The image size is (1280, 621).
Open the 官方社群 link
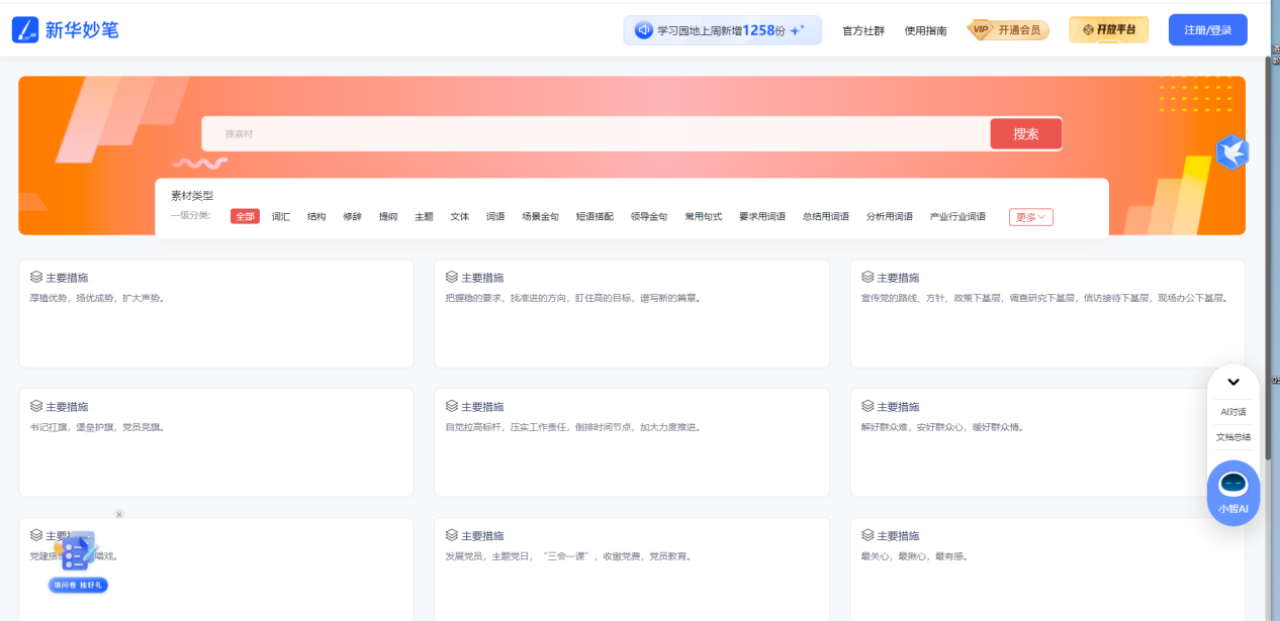[863, 31]
